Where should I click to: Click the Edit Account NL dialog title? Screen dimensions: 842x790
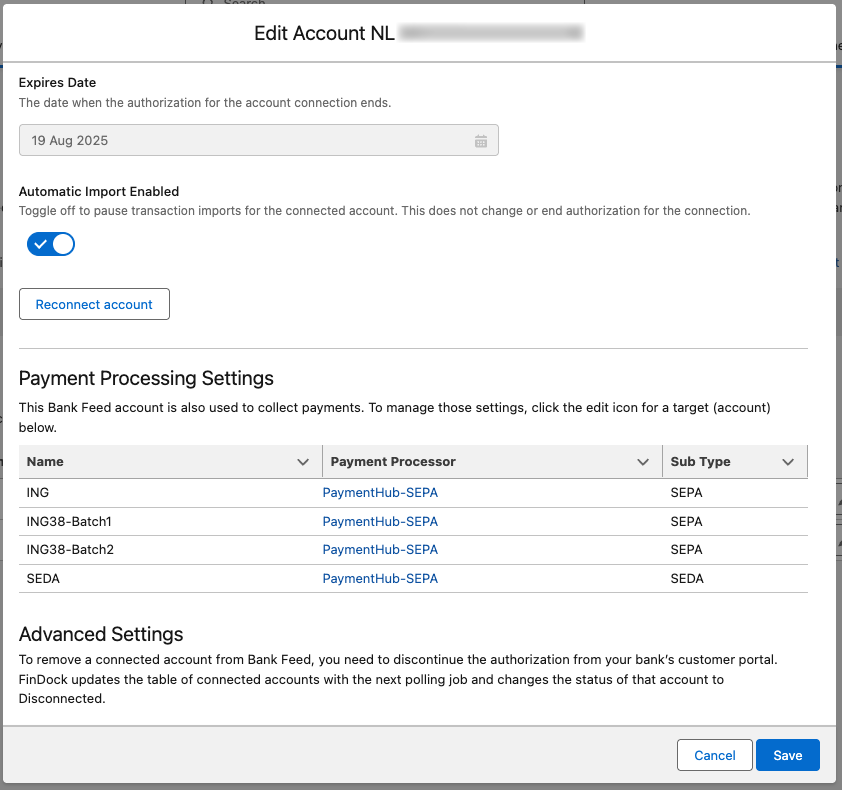click(x=323, y=33)
